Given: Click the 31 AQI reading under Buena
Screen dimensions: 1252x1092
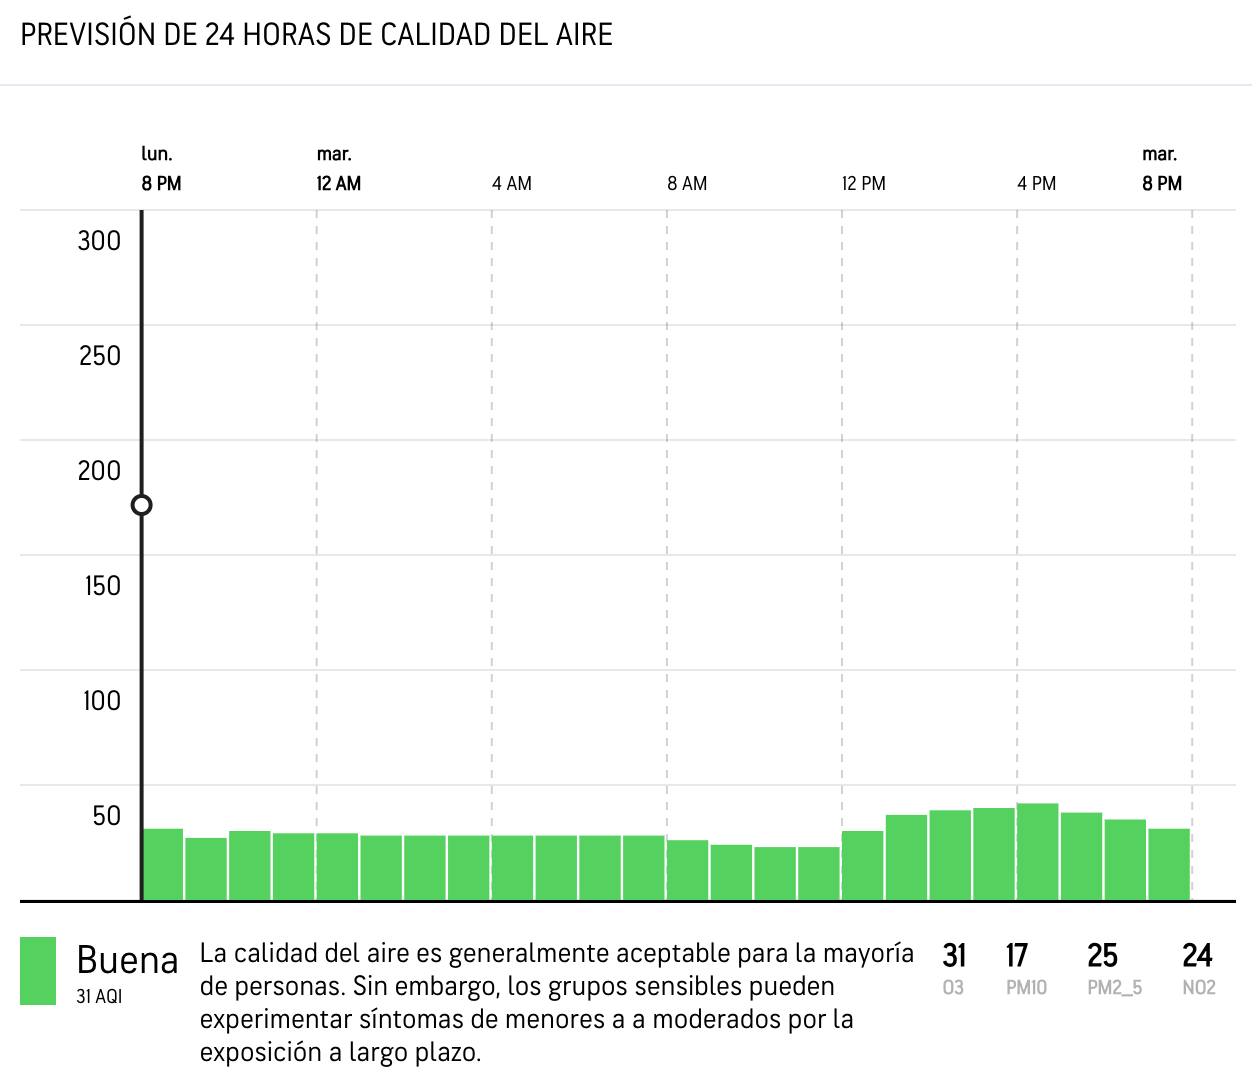Looking at the screenshot, I should [99, 997].
